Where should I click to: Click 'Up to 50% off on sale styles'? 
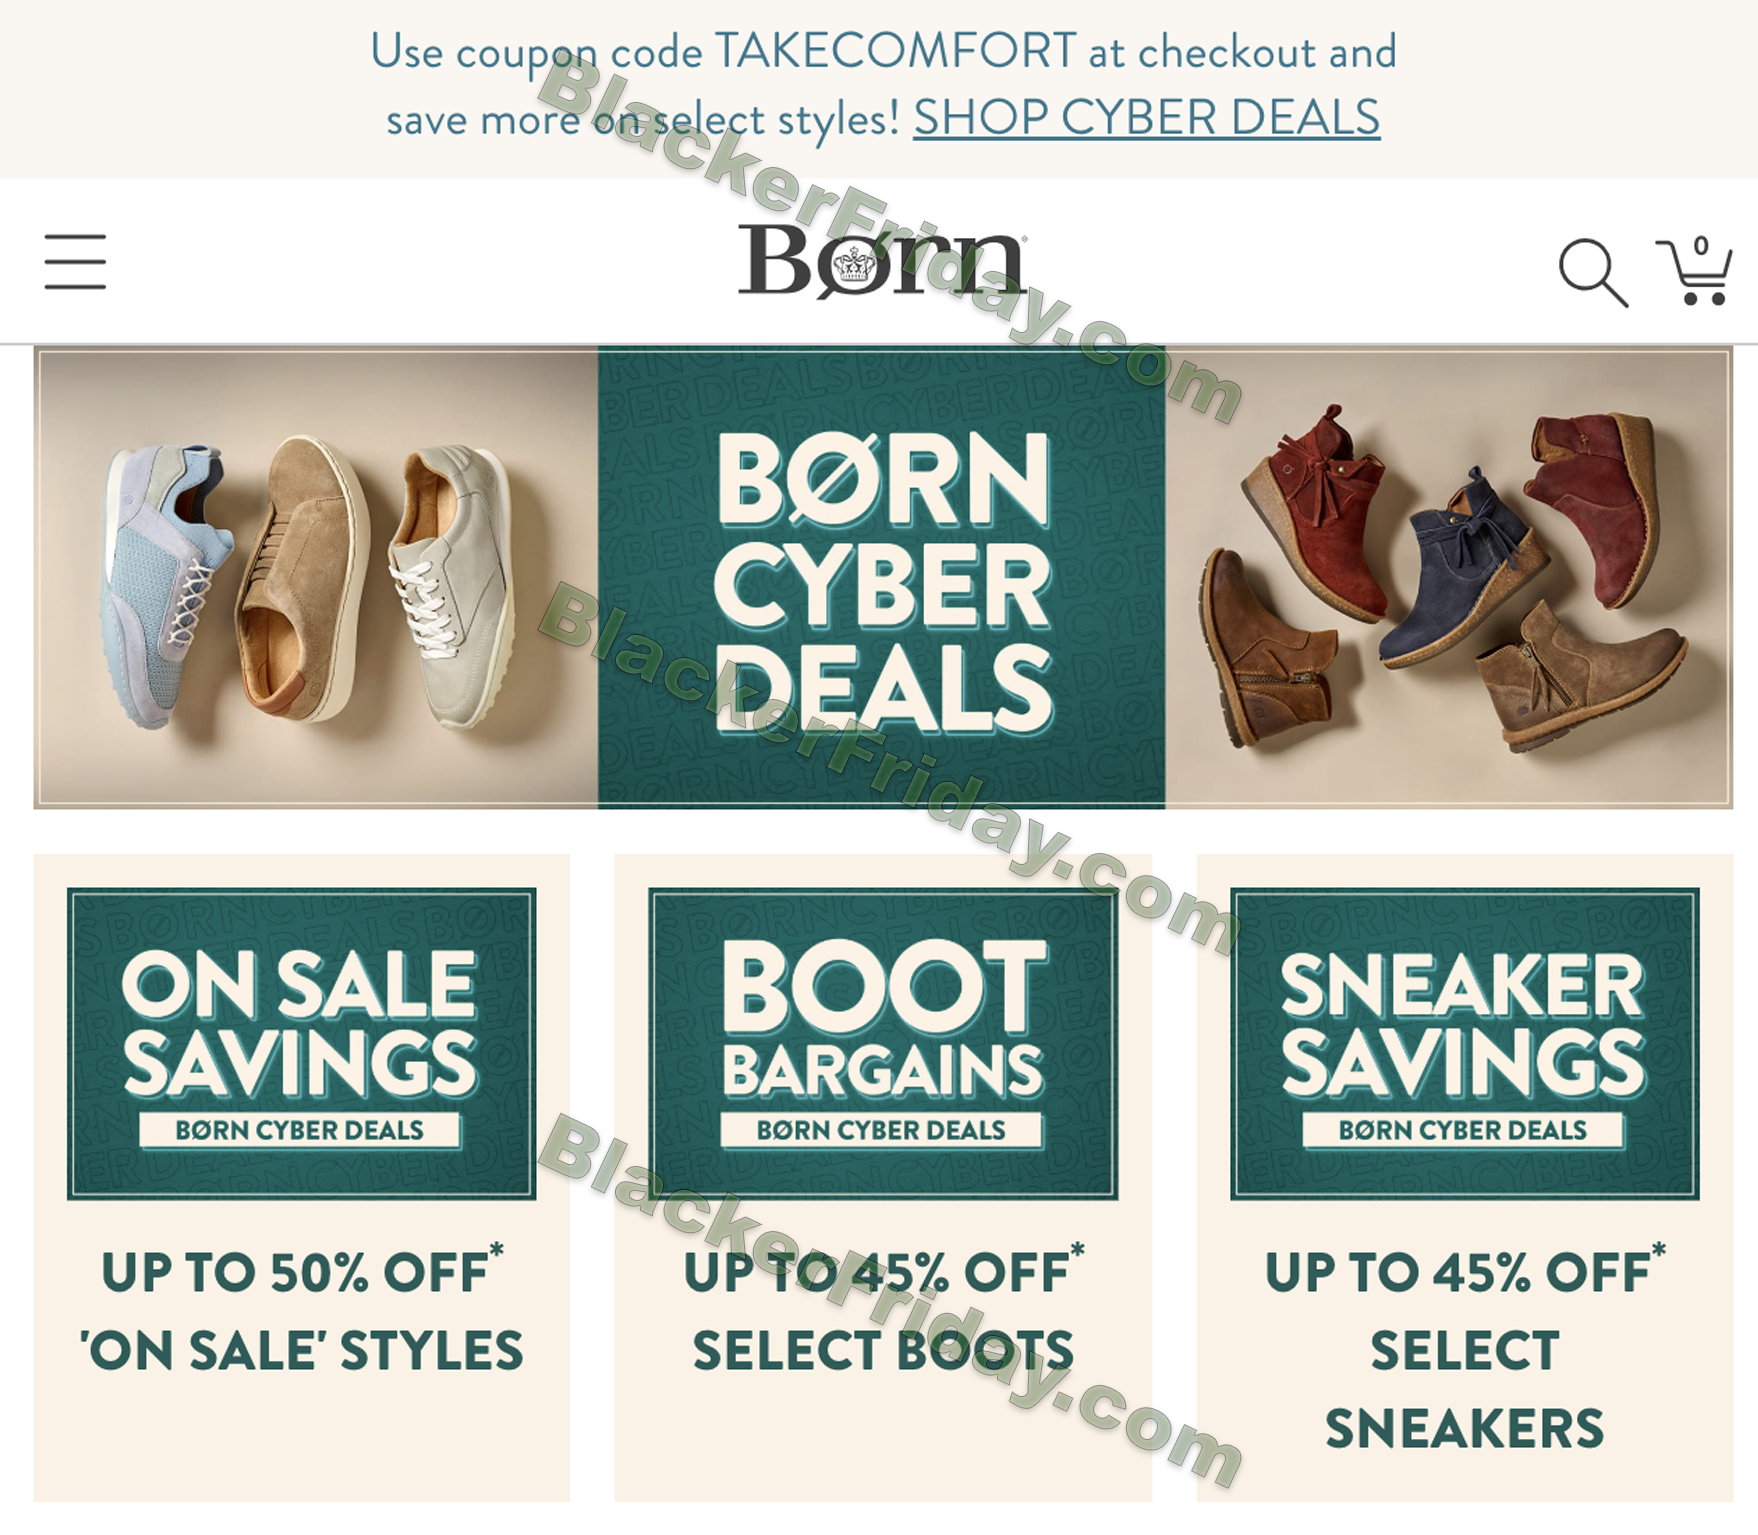pyautogui.click(x=301, y=1311)
